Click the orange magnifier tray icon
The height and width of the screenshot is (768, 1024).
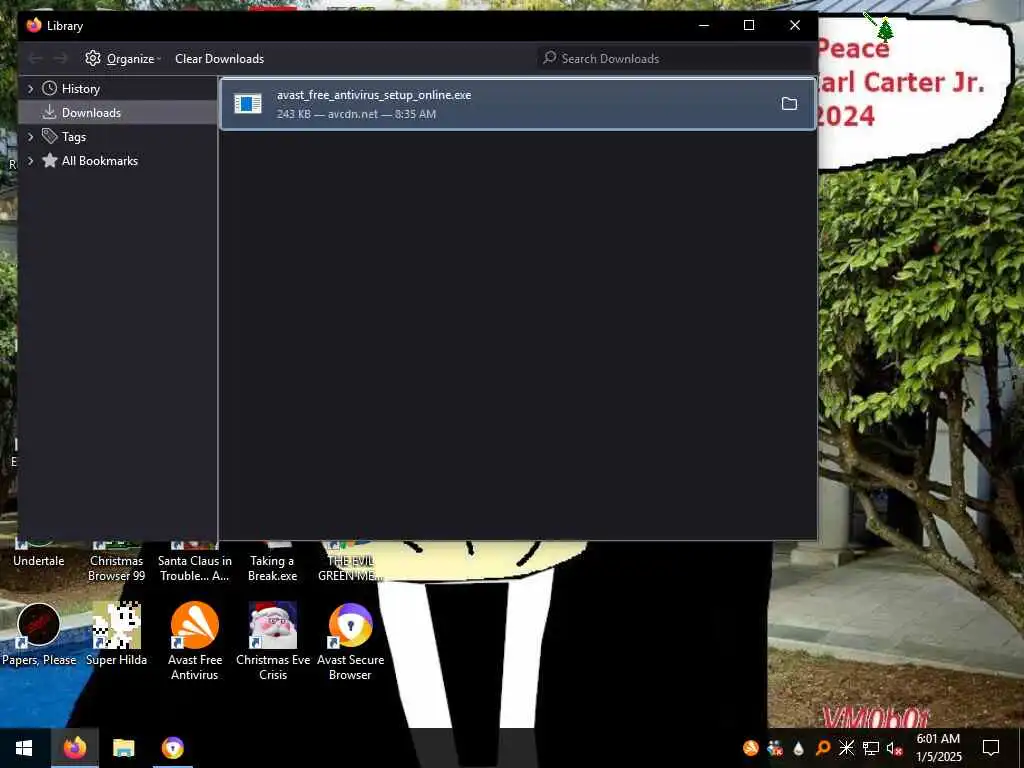(x=822, y=748)
